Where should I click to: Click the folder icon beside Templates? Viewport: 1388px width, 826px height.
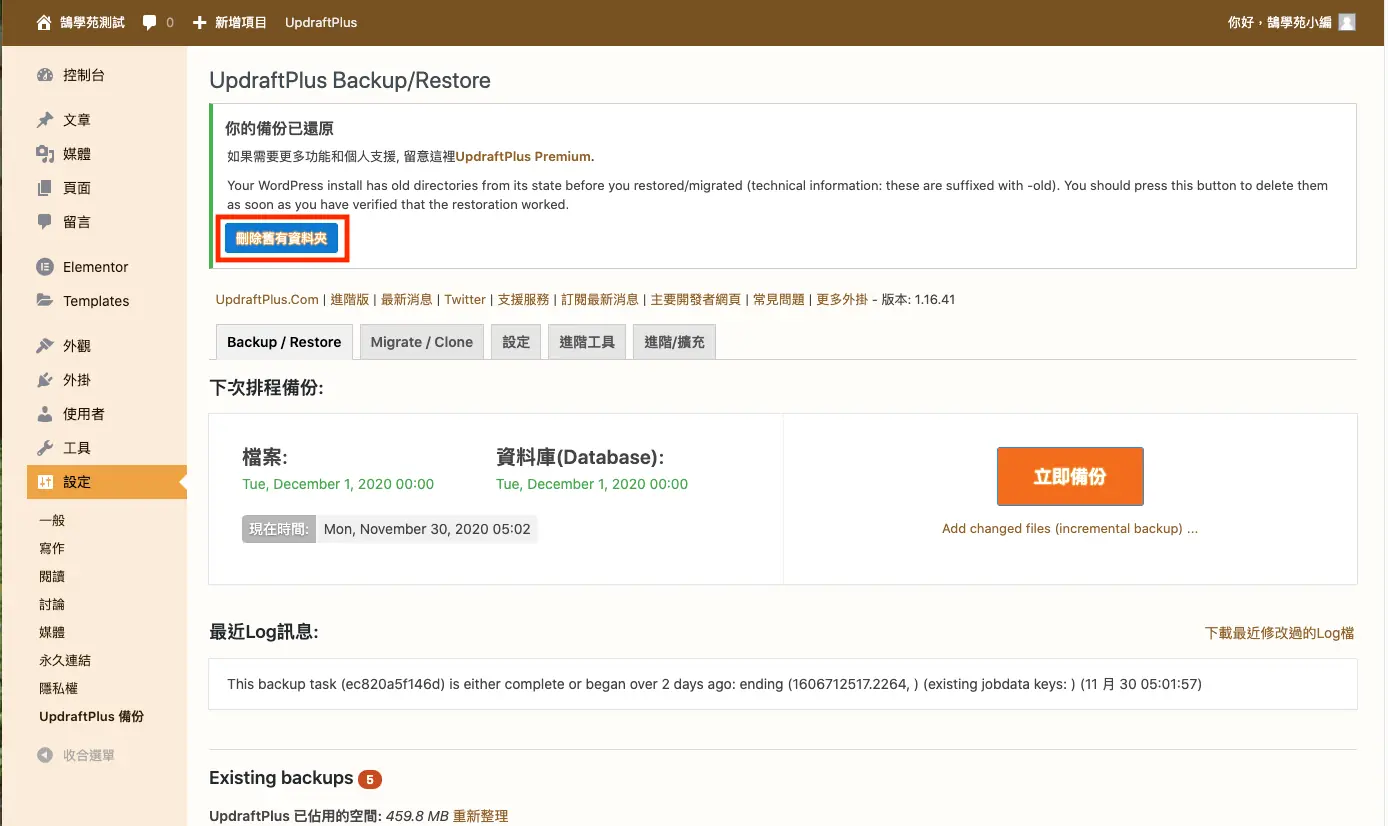[x=45, y=301]
